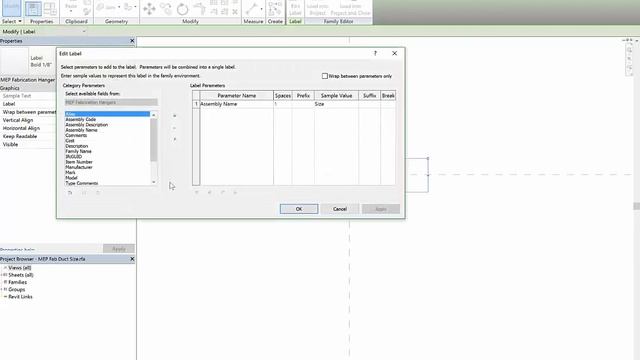This screenshot has height=360, width=640.
Task: Click Apply in the Edit Label dialog
Action: [380, 209]
